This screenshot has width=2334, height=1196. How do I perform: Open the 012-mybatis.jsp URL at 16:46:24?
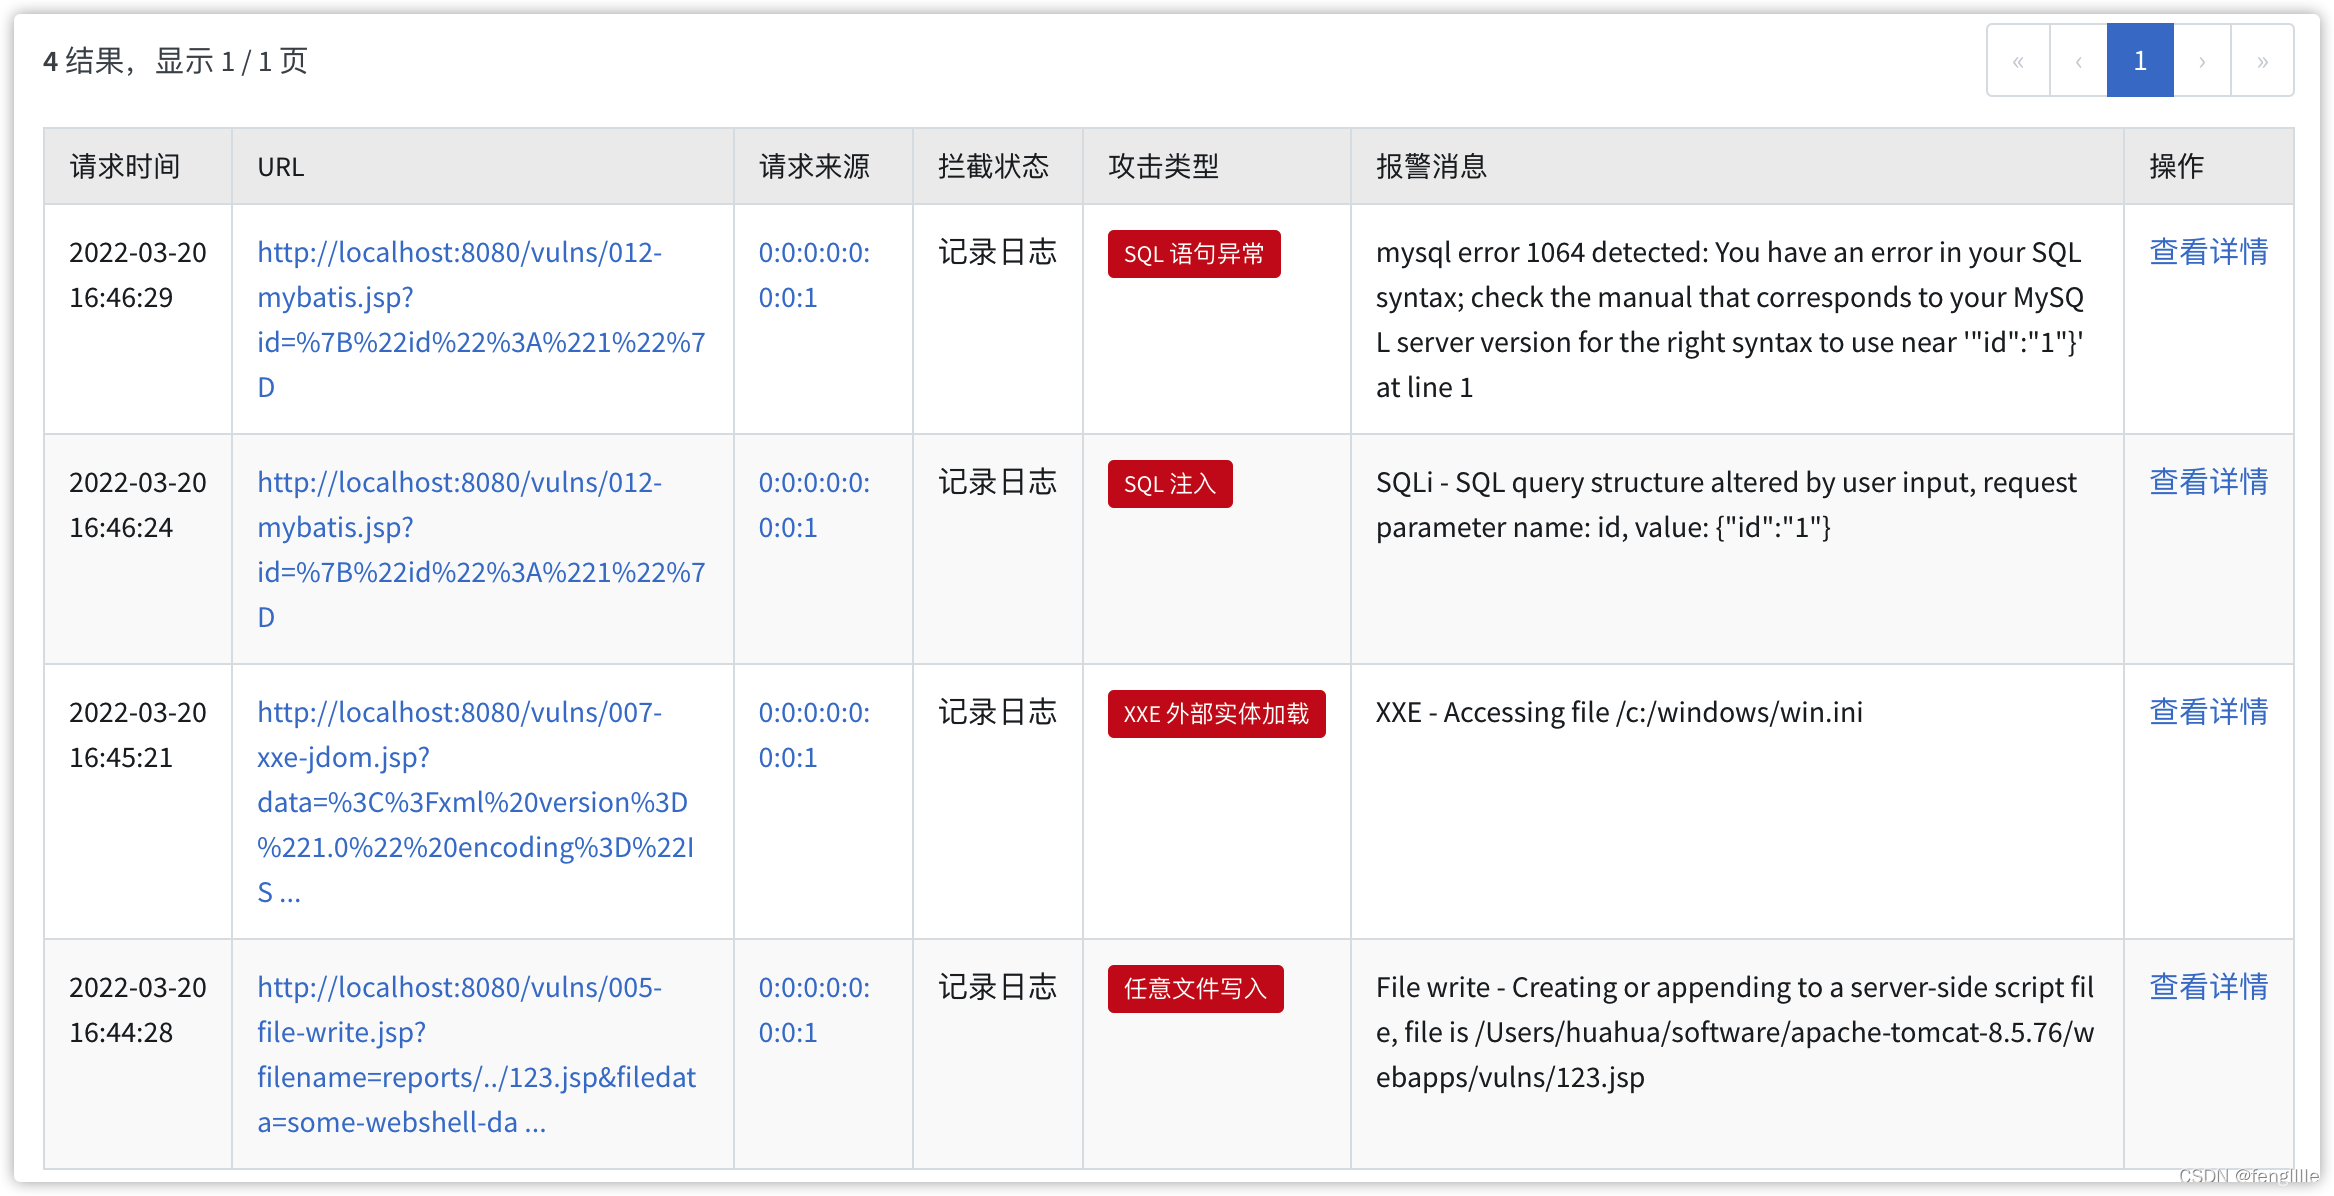click(x=480, y=549)
